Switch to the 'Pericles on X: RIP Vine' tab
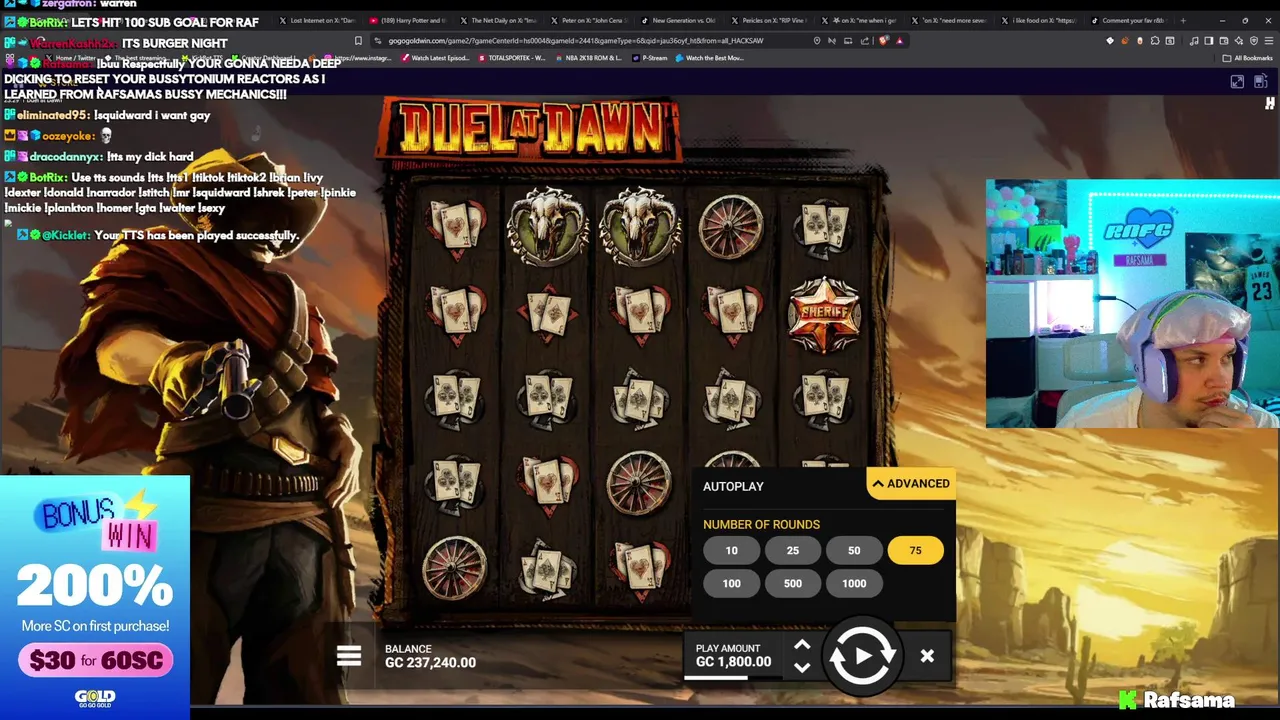Screen dimensions: 1280x720 pyautogui.click(x=771, y=20)
